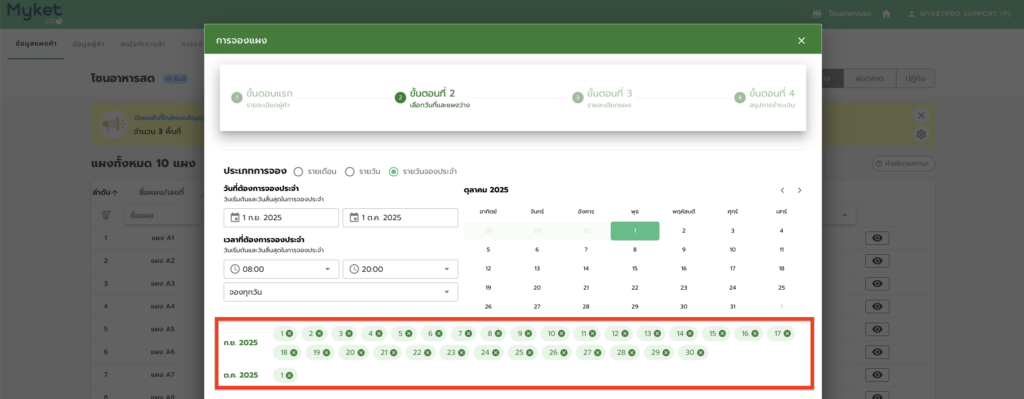Click the 1 ต.ค. 2025 end date field
The image size is (1024, 399).
(400, 217)
